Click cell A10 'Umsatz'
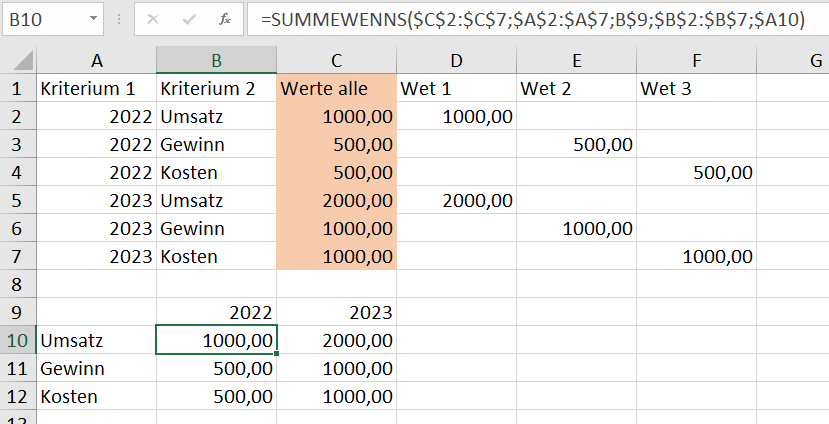829x424 pixels. tap(97, 340)
